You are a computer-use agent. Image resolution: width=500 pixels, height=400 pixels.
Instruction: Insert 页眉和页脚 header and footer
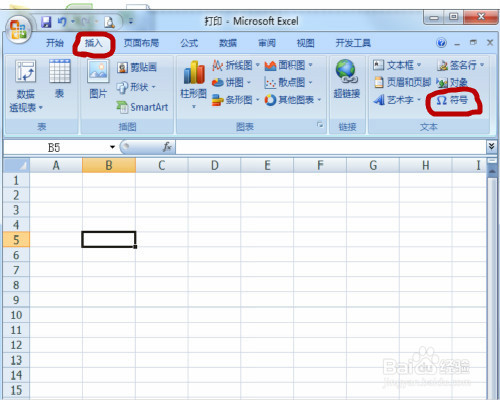[402, 82]
